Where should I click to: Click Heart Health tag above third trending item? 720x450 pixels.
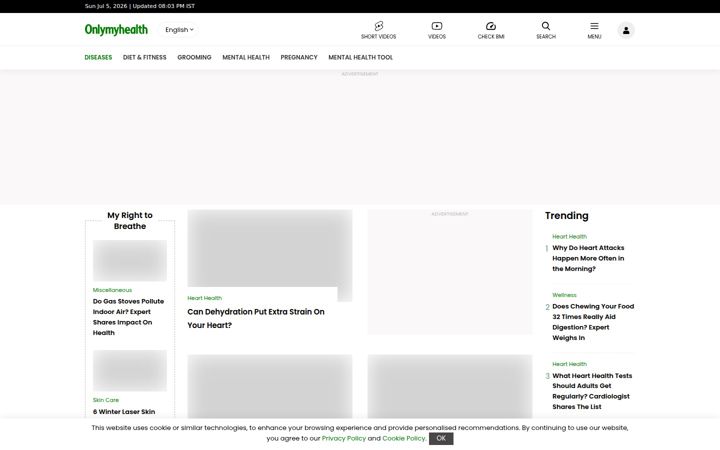pyautogui.click(x=569, y=364)
